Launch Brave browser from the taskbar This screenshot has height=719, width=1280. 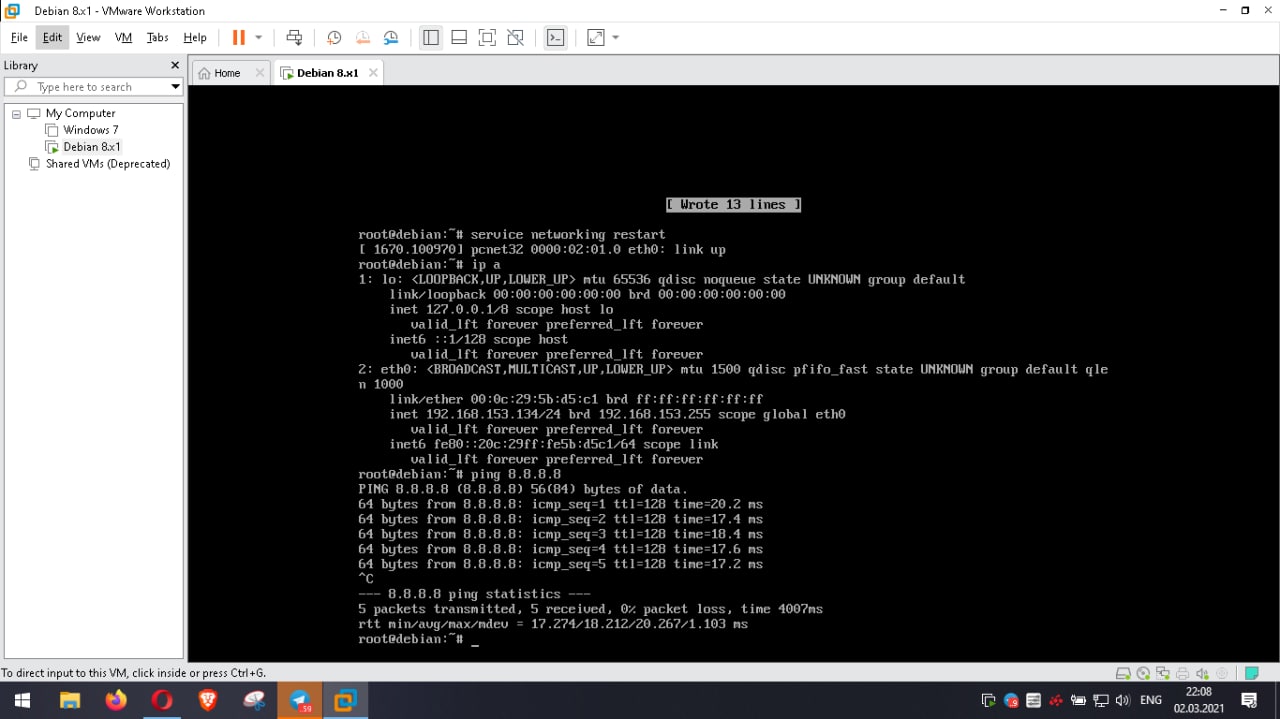(208, 700)
